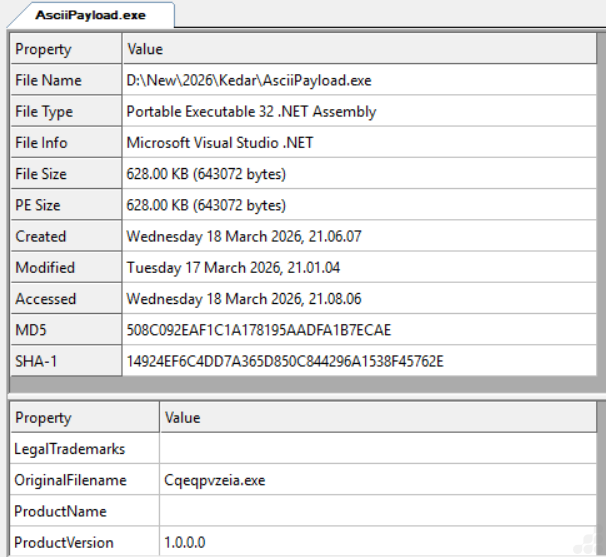Select the File Size property label
Viewport: 606px width, 557px height.
click(x=41, y=174)
